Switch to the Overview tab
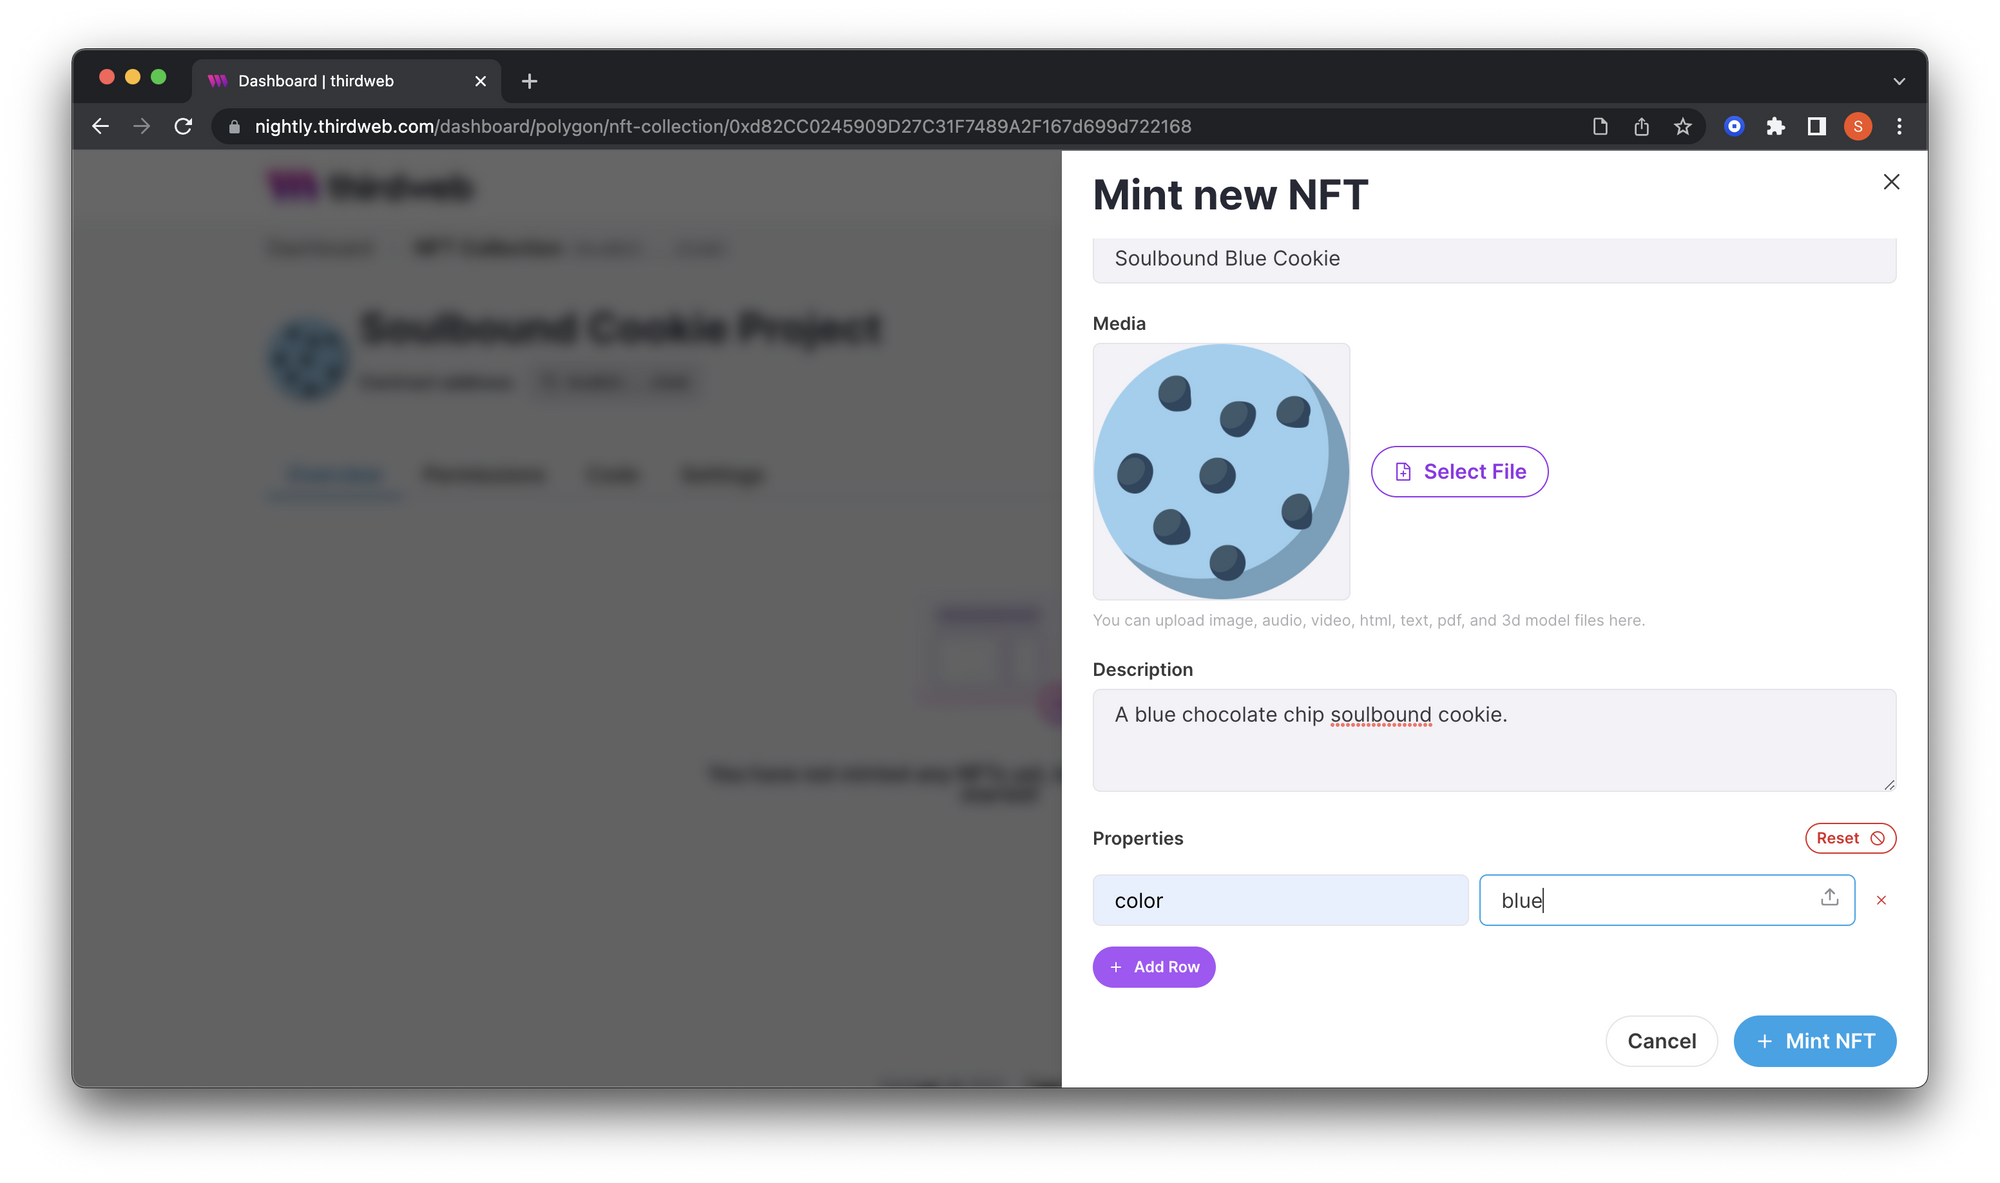This screenshot has width=2000, height=1183. [334, 475]
